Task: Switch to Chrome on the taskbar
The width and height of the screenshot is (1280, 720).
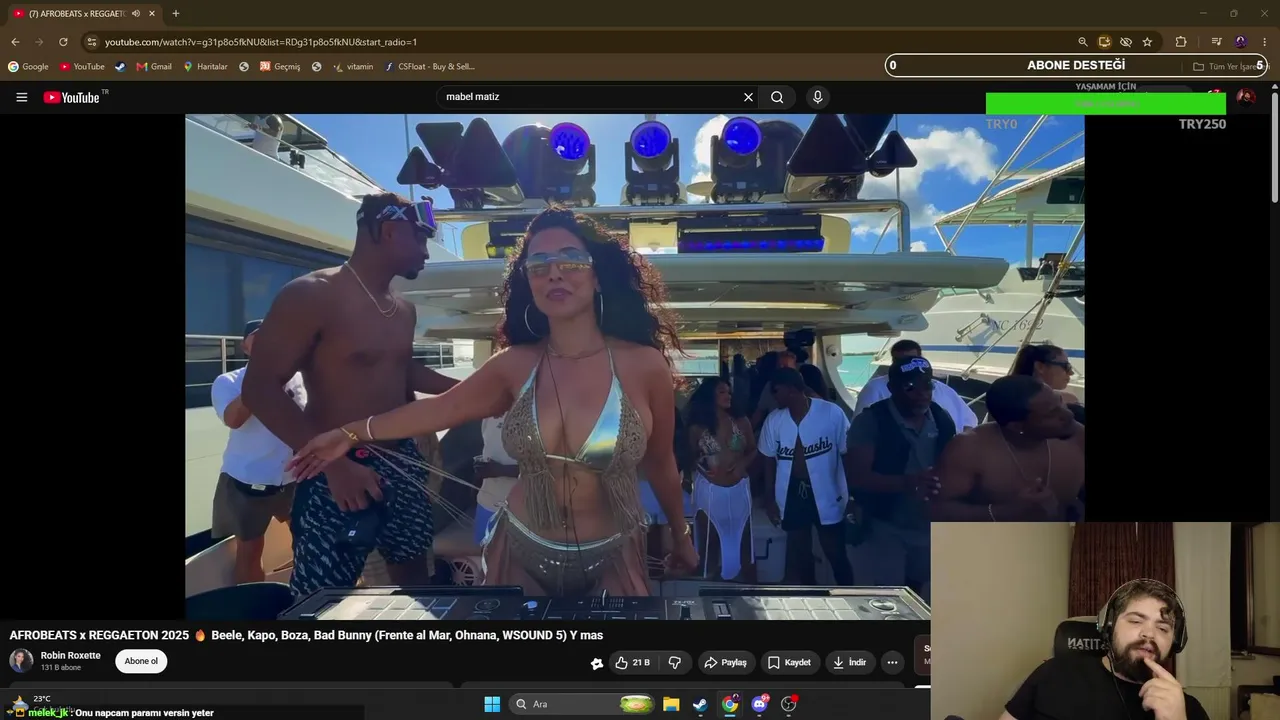Action: 730,704
